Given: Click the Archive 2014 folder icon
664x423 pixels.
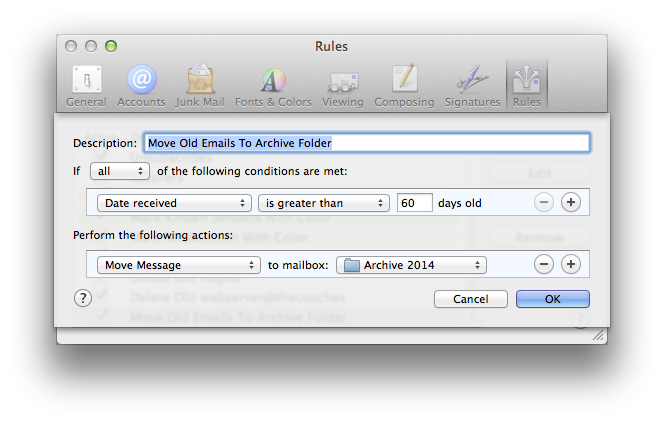Looking at the screenshot, I should (351, 265).
